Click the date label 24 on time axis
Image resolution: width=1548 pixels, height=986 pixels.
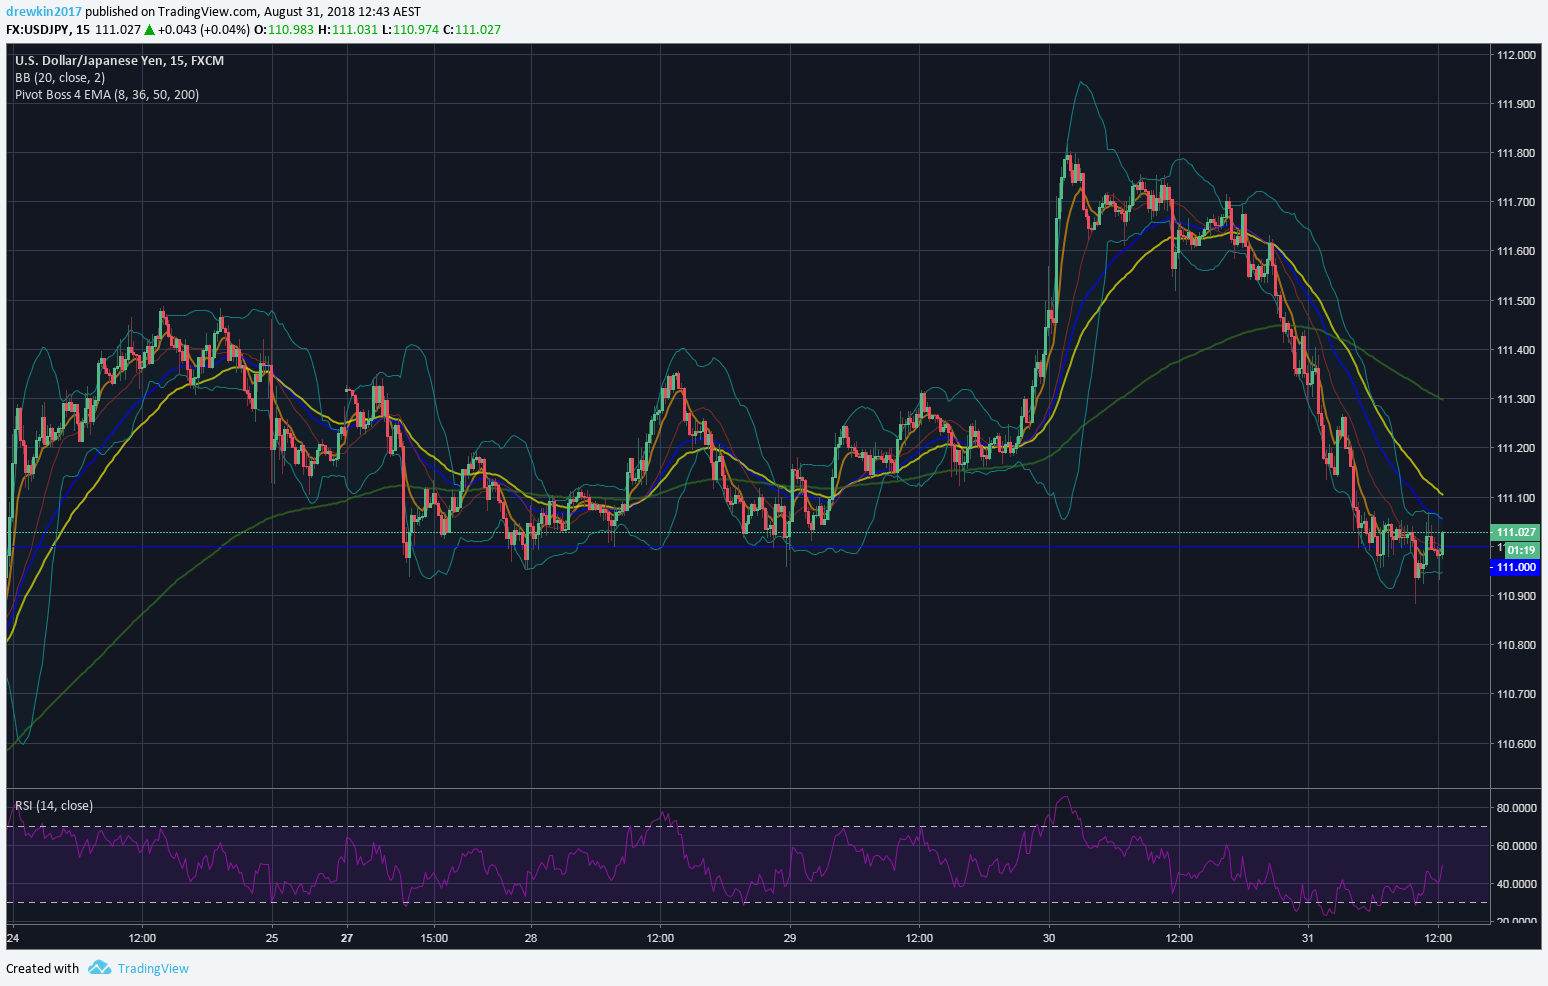pos(13,938)
